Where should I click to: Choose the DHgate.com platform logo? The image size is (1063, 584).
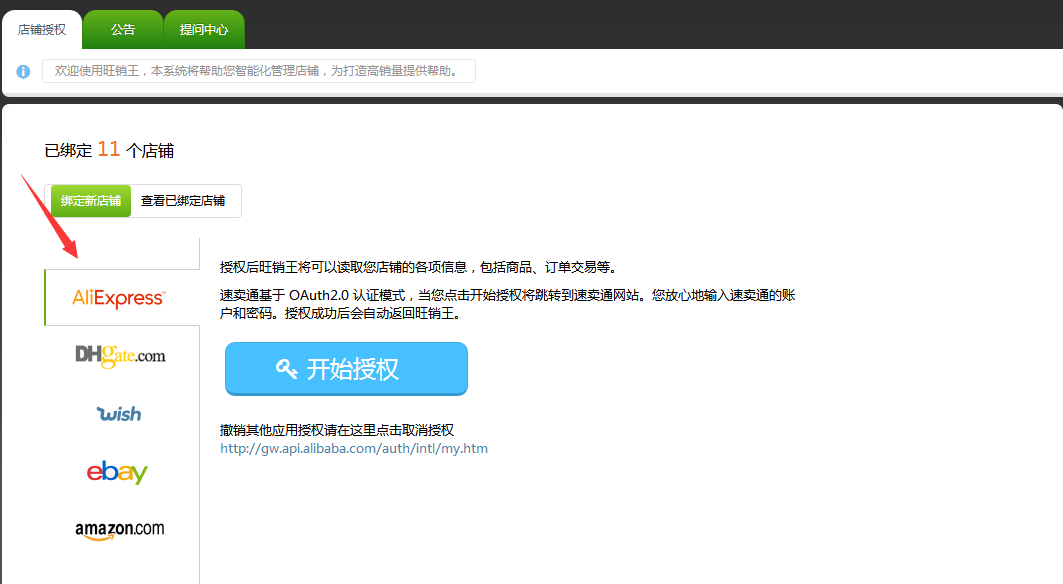(x=120, y=355)
